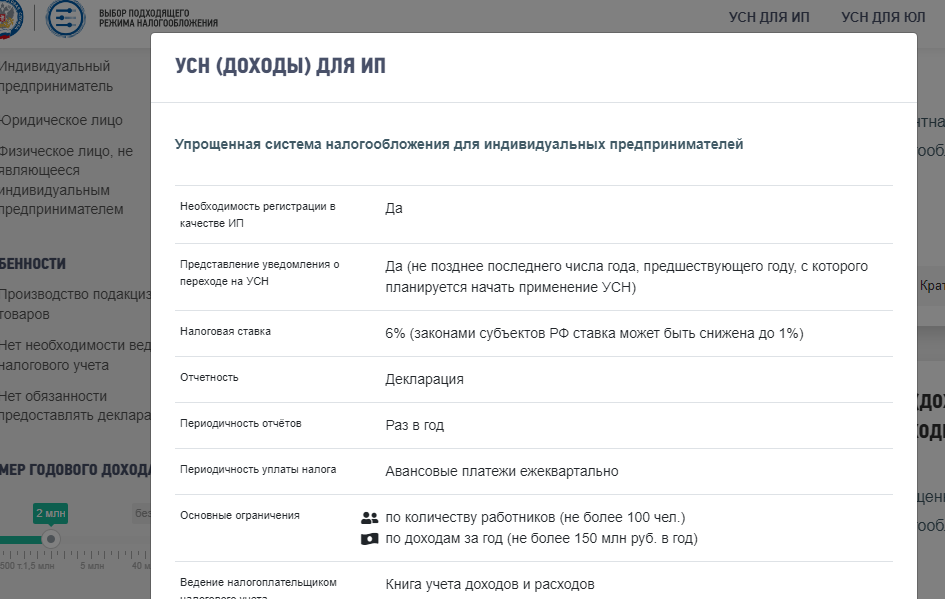This screenshot has height=599, width=945.
Task: Click the Federal Tax Service emblem
Action: point(10,19)
